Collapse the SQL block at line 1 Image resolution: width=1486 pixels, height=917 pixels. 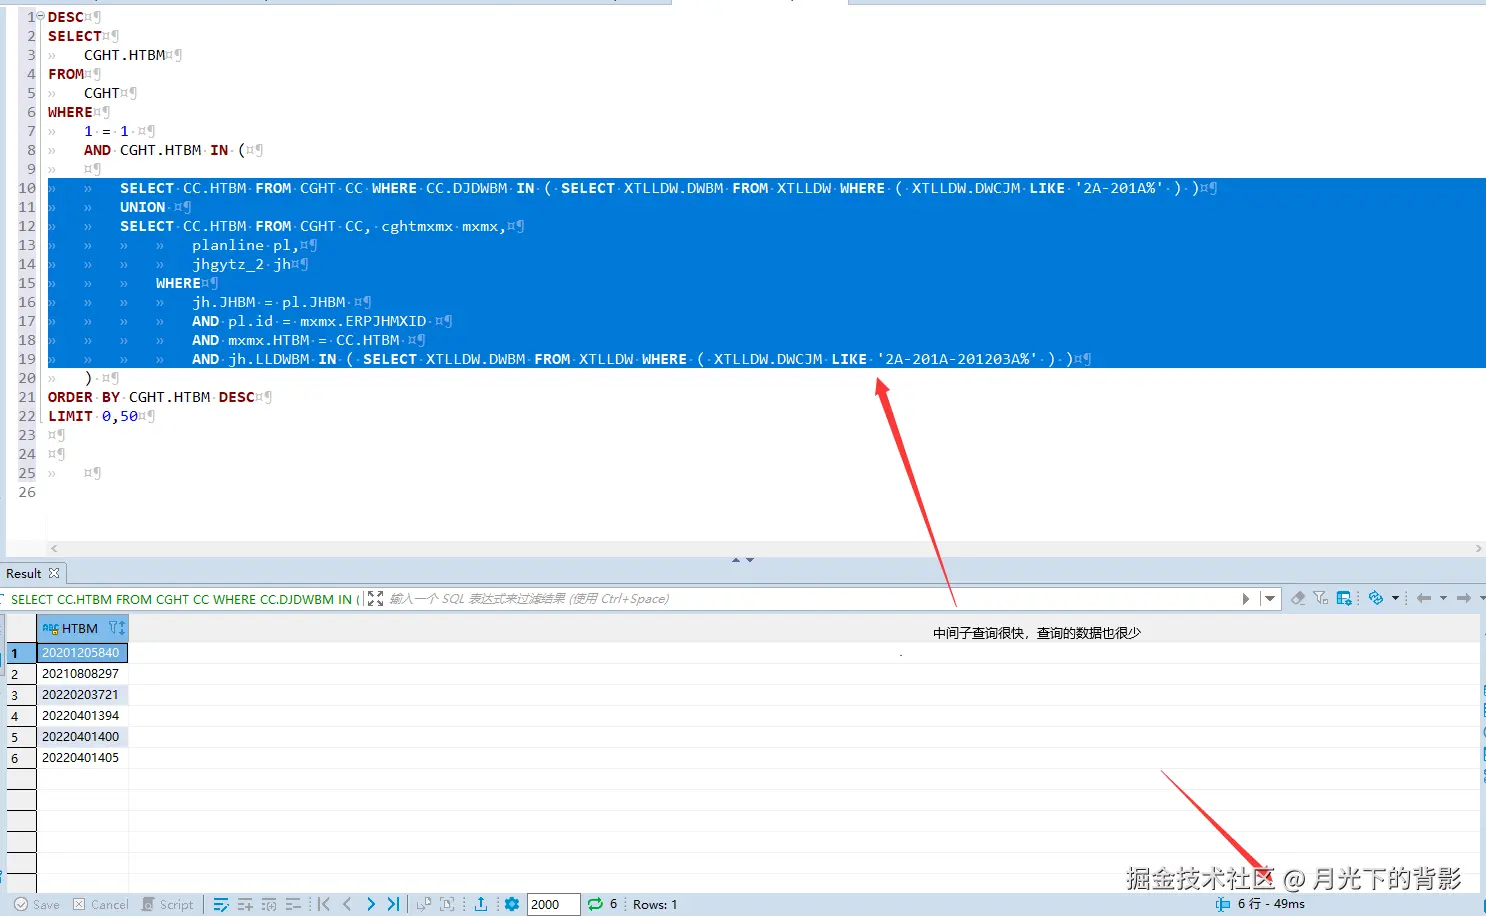(x=41, y=17)
